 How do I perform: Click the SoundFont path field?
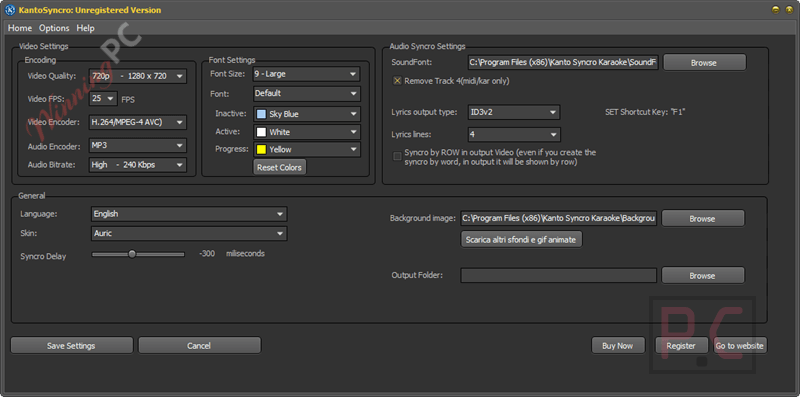coord(564,62)
